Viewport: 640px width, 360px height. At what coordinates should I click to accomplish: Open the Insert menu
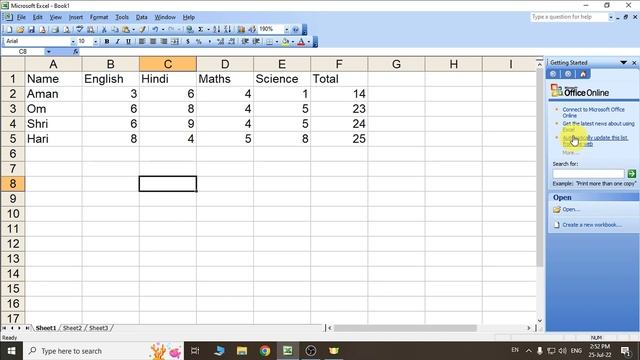click(76, 17)
